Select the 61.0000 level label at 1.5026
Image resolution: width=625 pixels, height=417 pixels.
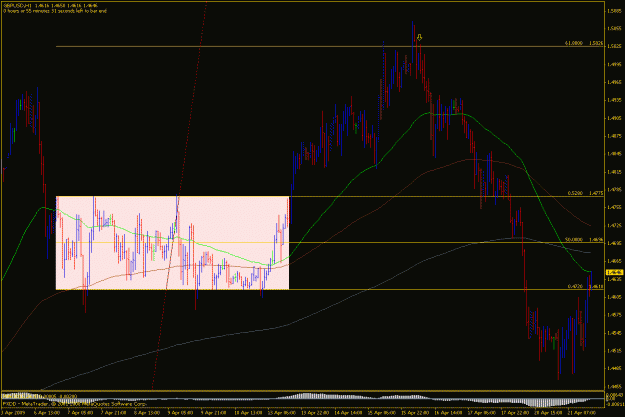[584, 43]
